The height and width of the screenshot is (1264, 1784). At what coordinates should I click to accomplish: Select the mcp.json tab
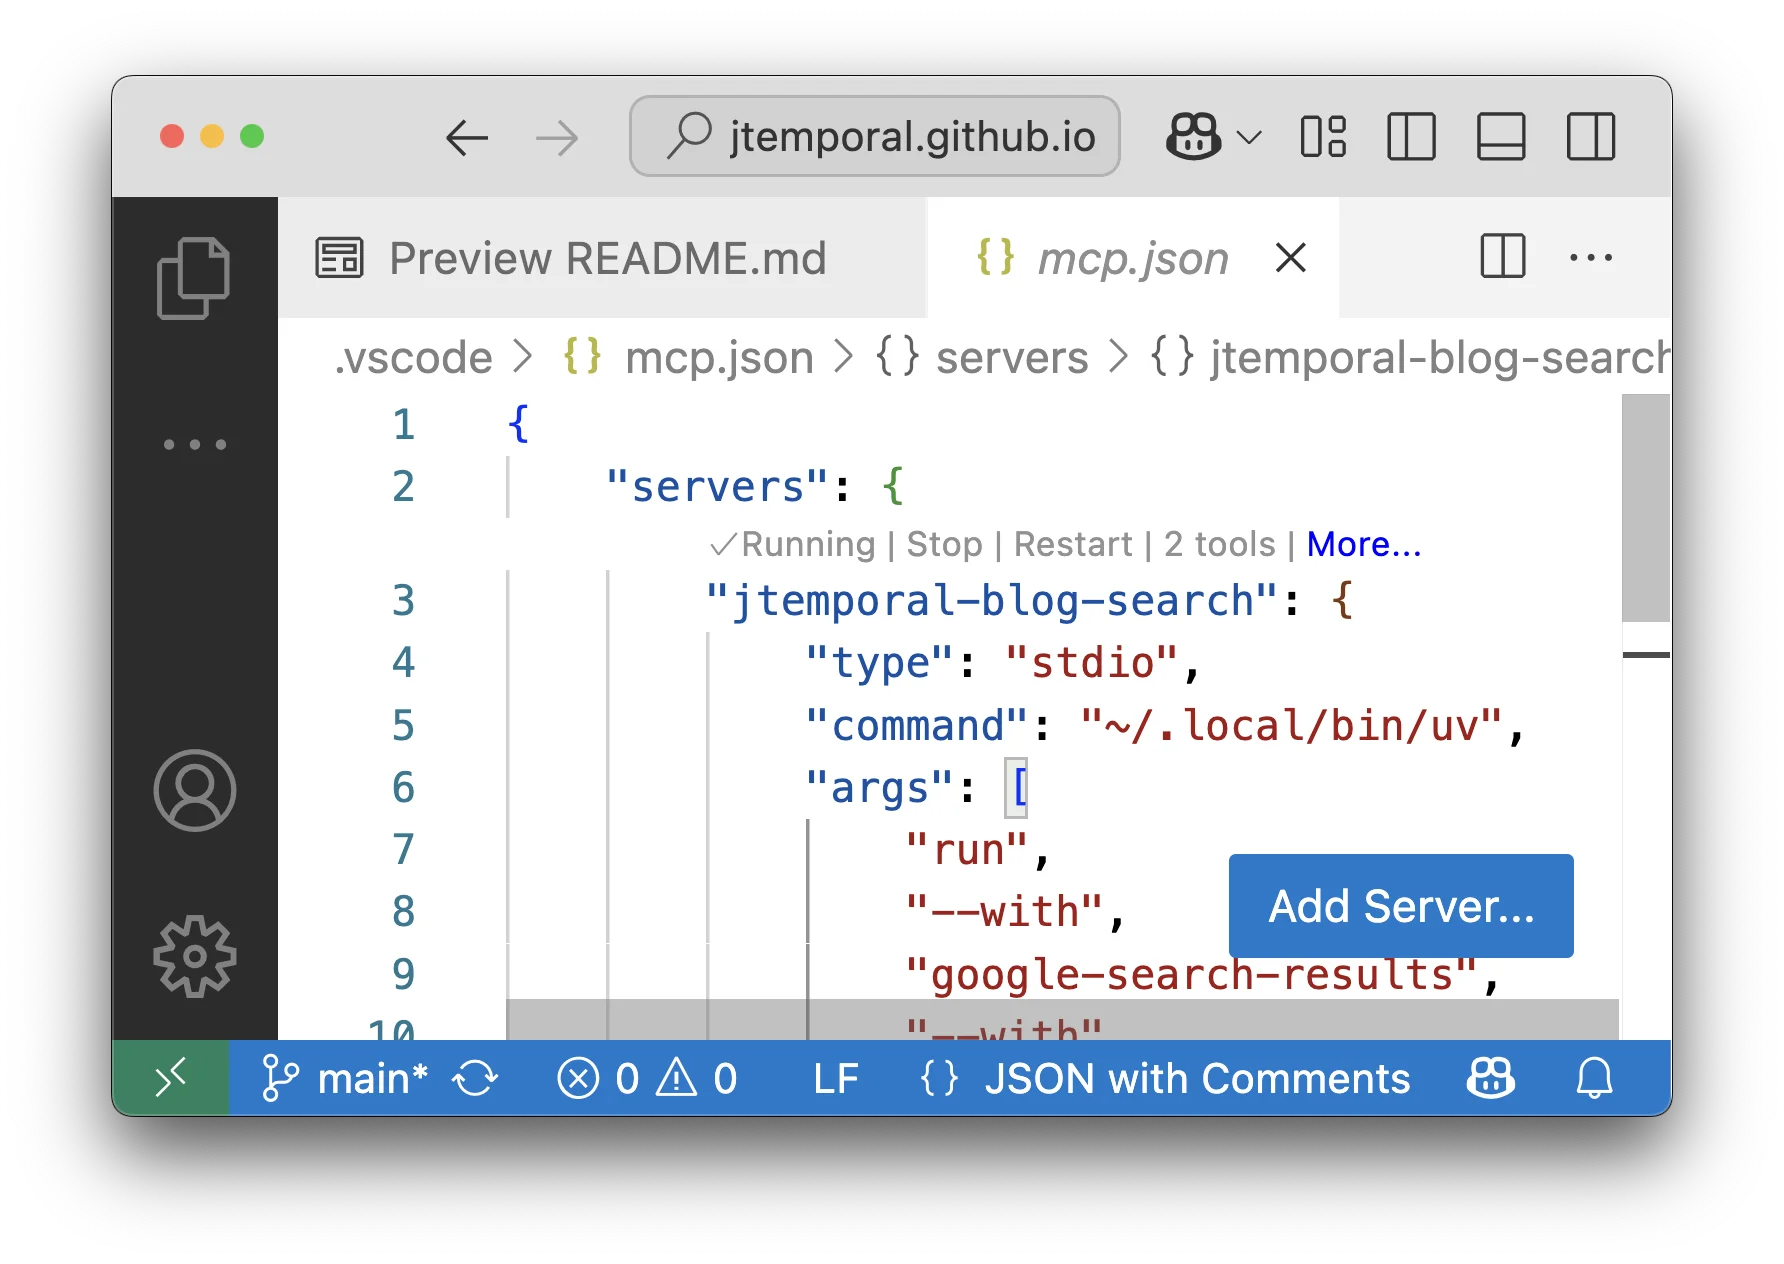coord(1132,258)
